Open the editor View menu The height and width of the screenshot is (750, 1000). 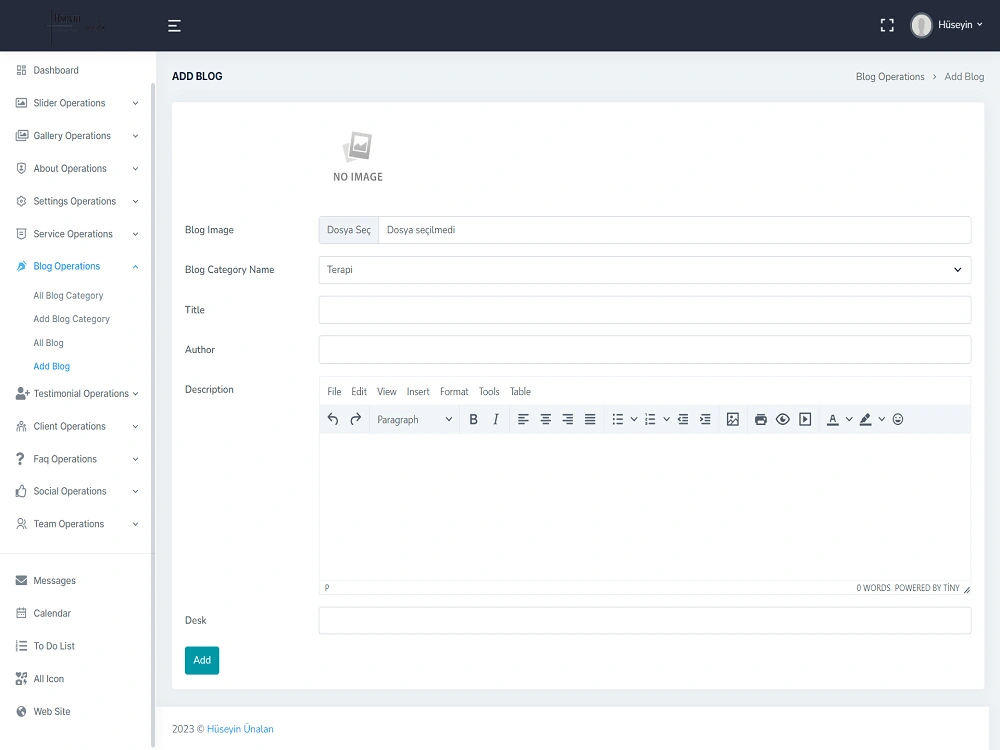click(x=386, y=392)
